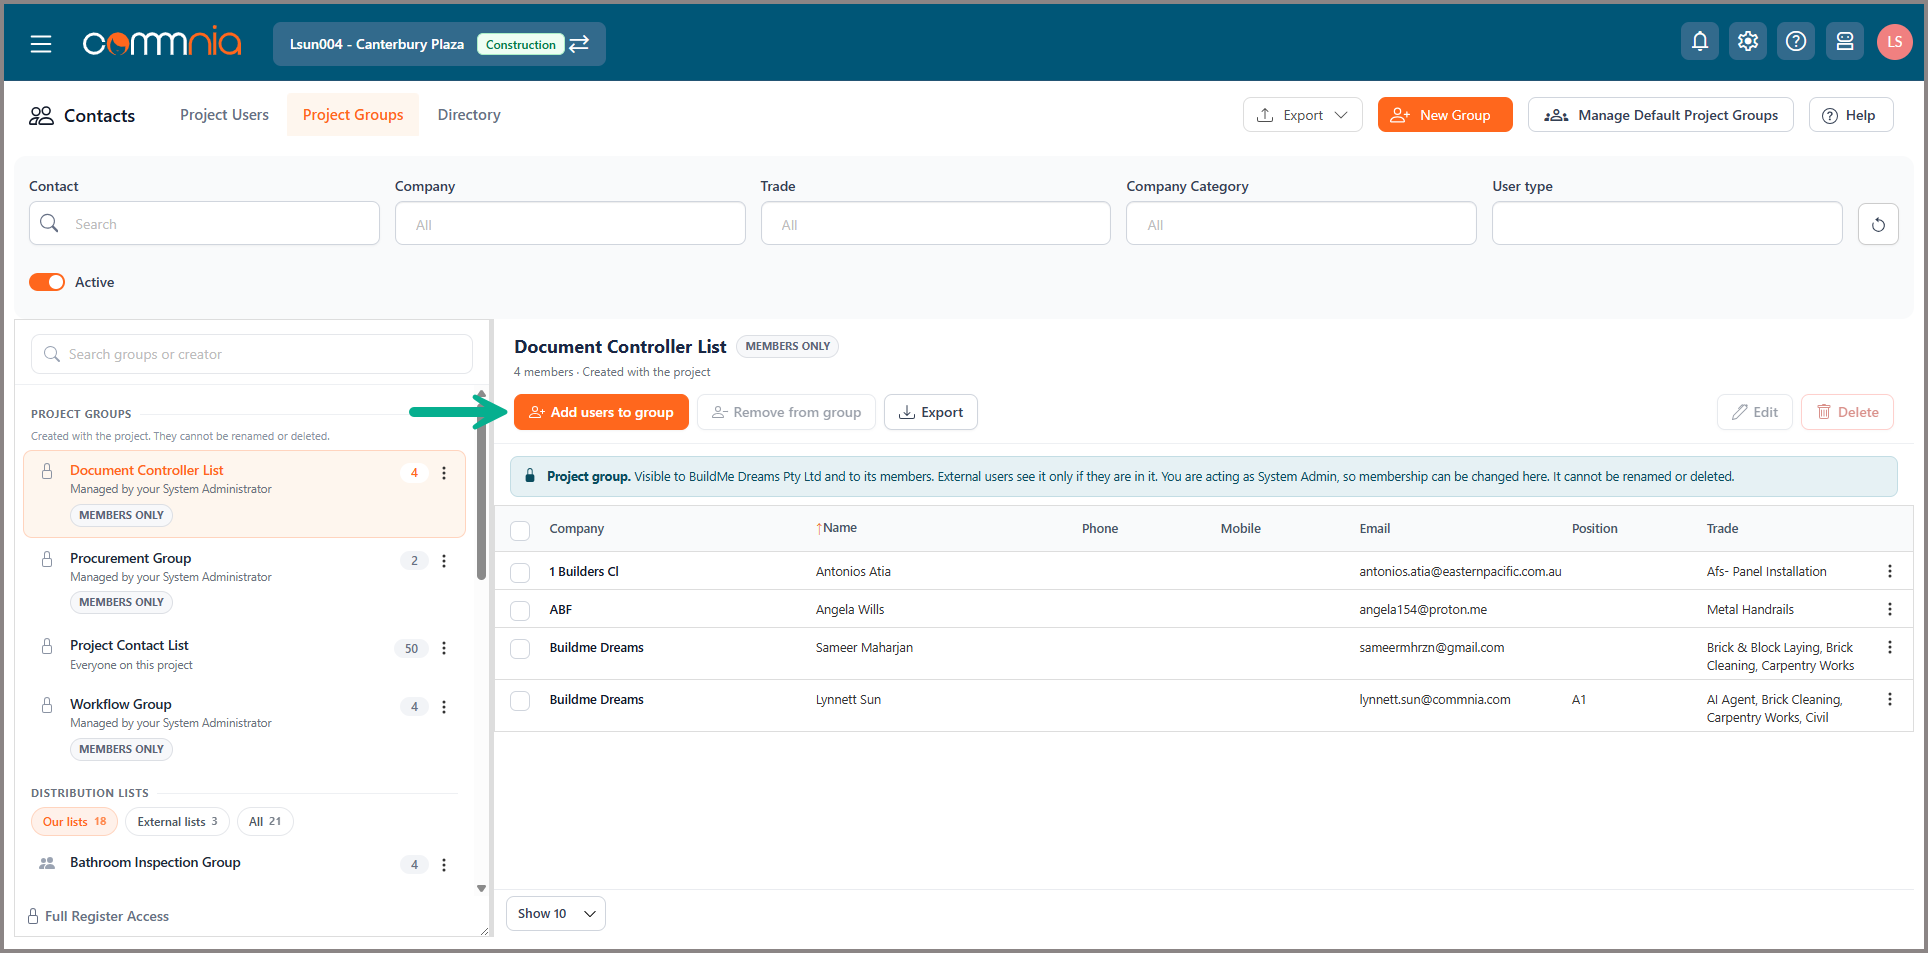Tick the checkbox for Lynnett Sun row
The image size is (1928, 953).
coord(520,700)
